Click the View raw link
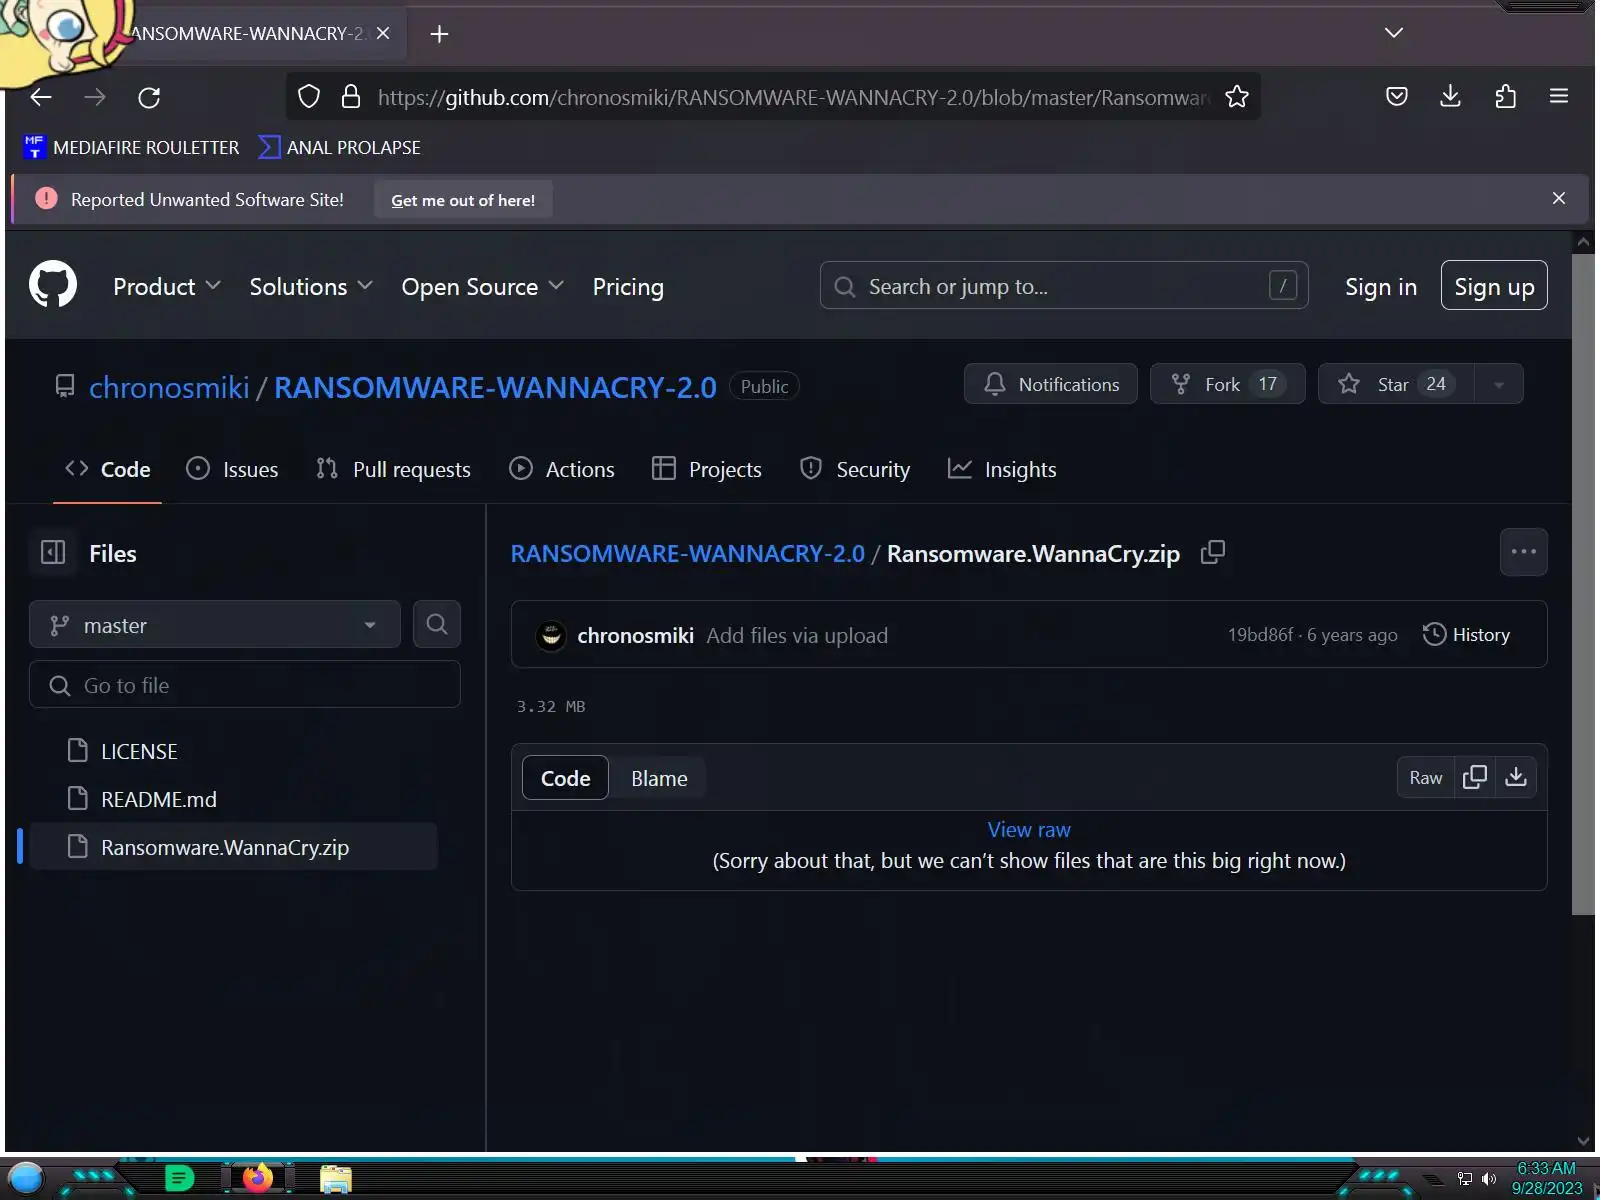Screen dimensions: 1600x1200 [1029, 829]
